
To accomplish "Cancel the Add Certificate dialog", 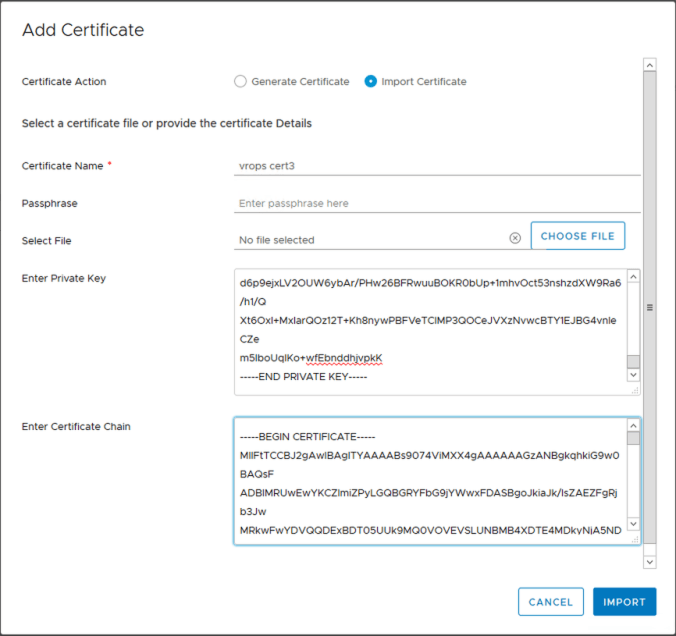I will click(550, 602).
